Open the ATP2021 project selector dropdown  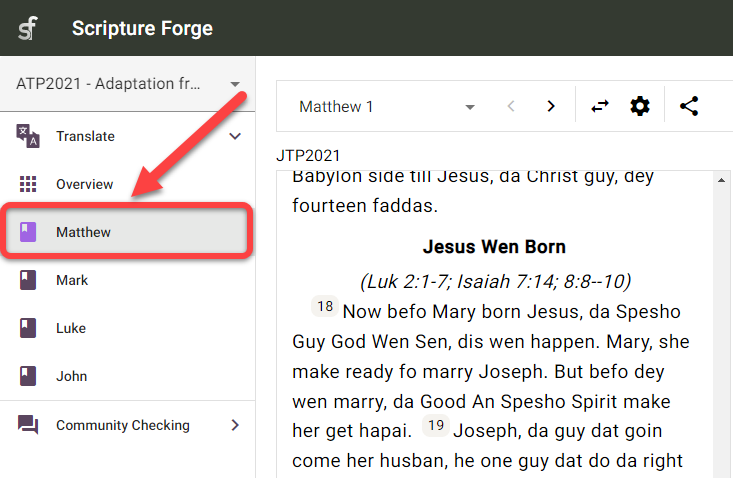(x=128, y=84)
